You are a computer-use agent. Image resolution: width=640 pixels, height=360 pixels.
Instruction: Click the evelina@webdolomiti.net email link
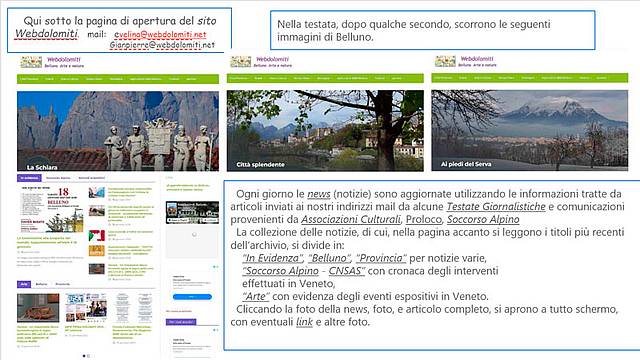click(x=160, y=35)
